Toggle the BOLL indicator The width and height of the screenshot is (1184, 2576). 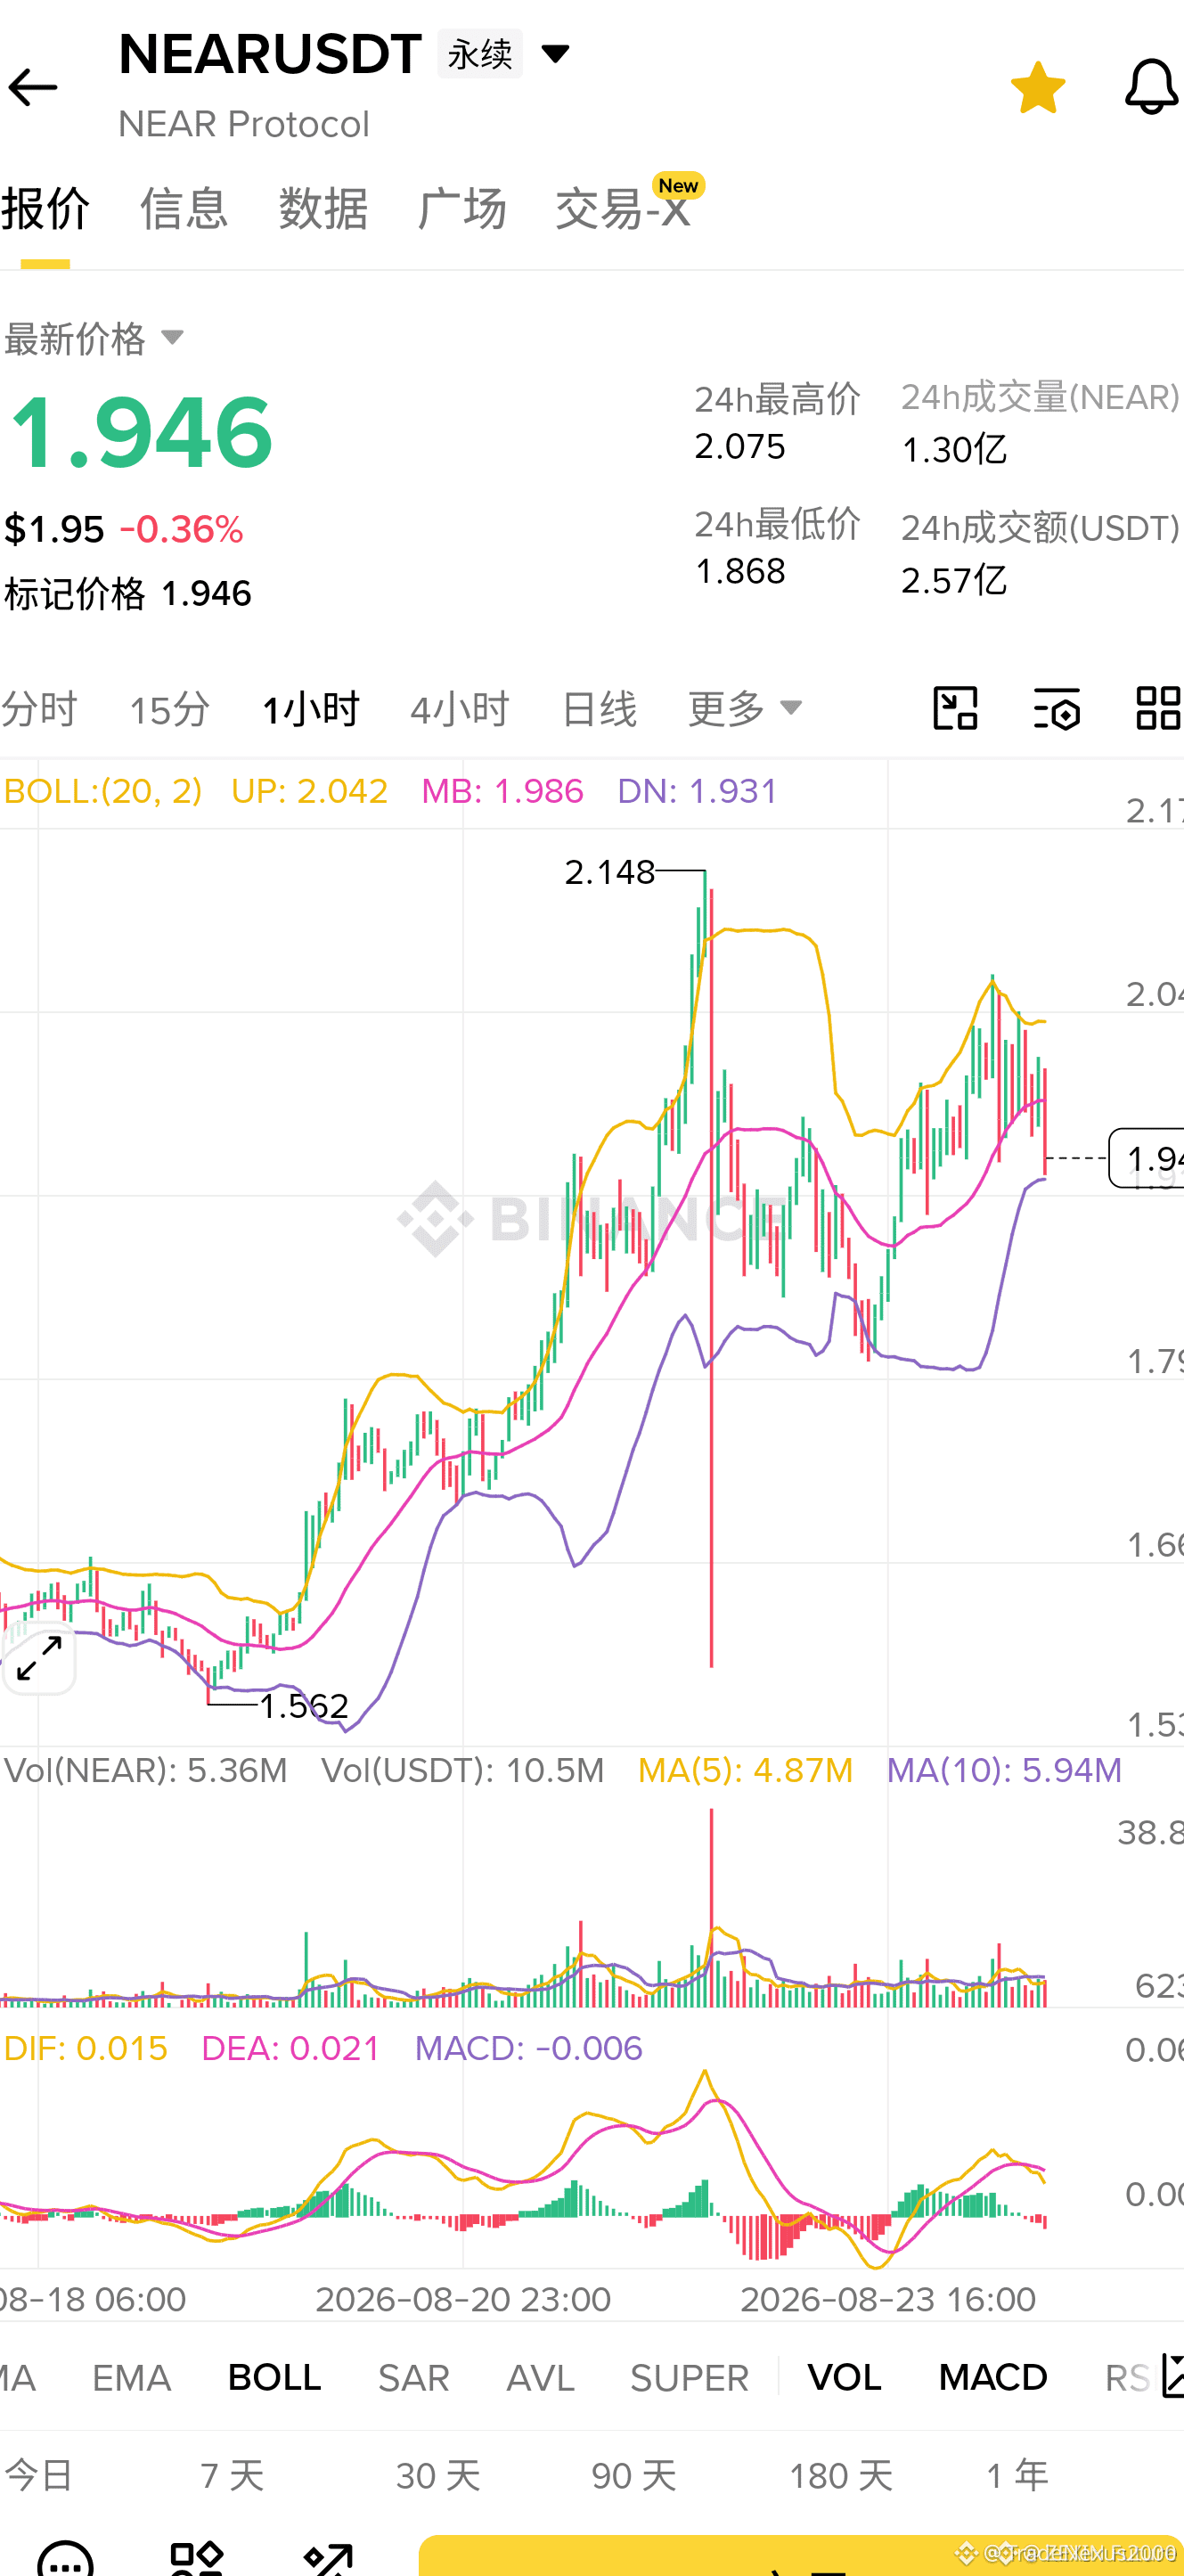pos(275,2377)
